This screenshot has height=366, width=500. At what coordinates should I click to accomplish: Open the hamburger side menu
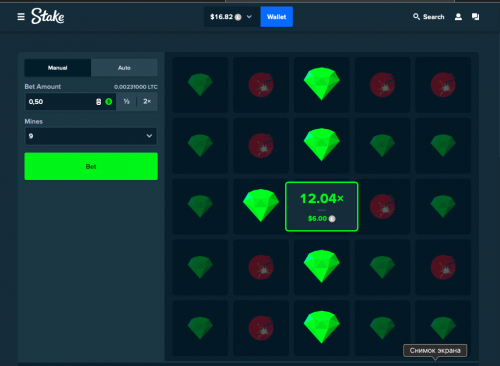click(x=21, y=17)
